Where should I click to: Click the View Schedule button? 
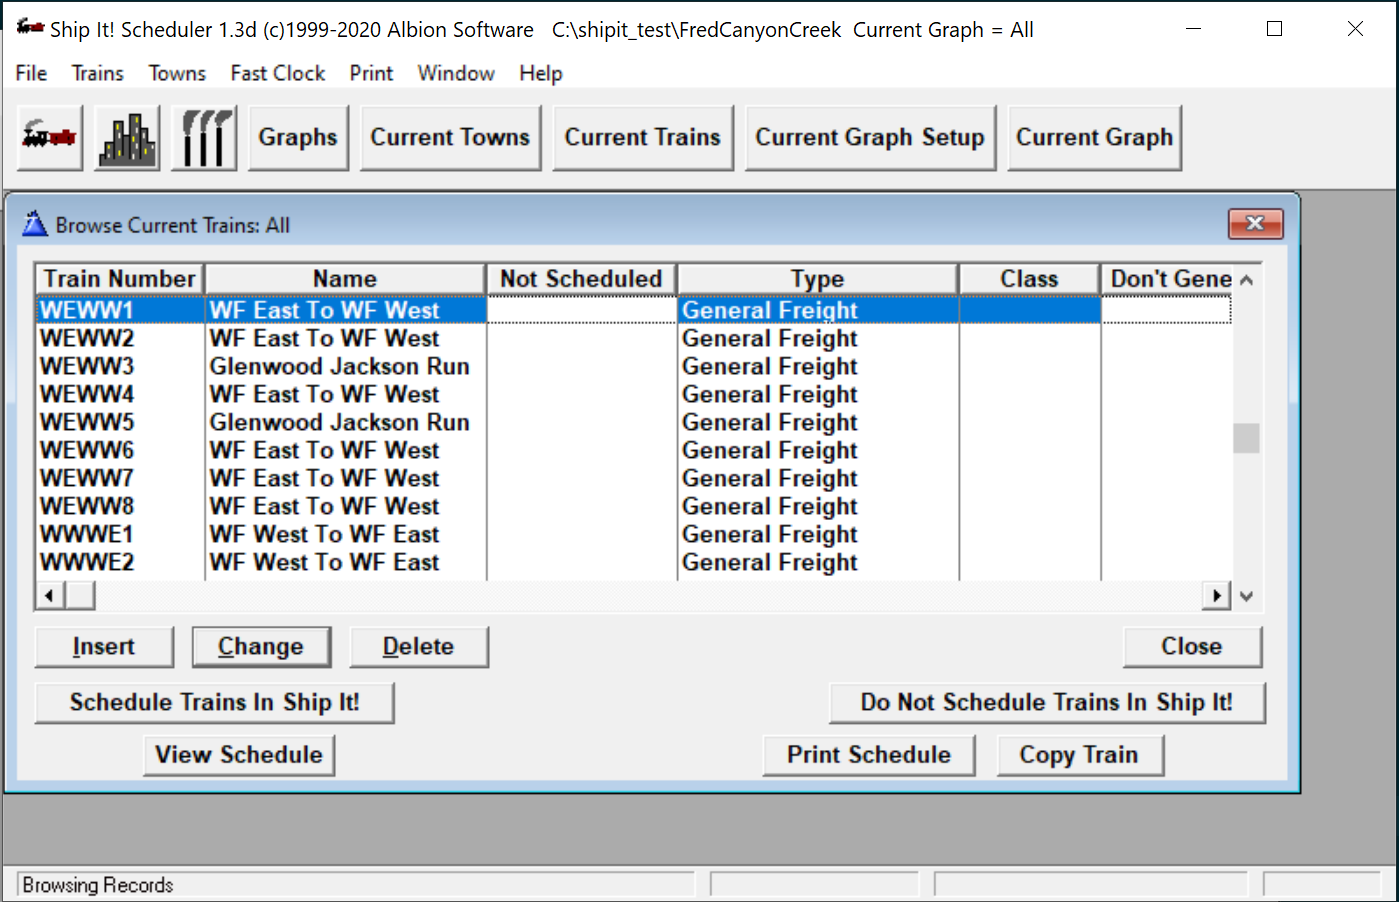click(239, 755)
